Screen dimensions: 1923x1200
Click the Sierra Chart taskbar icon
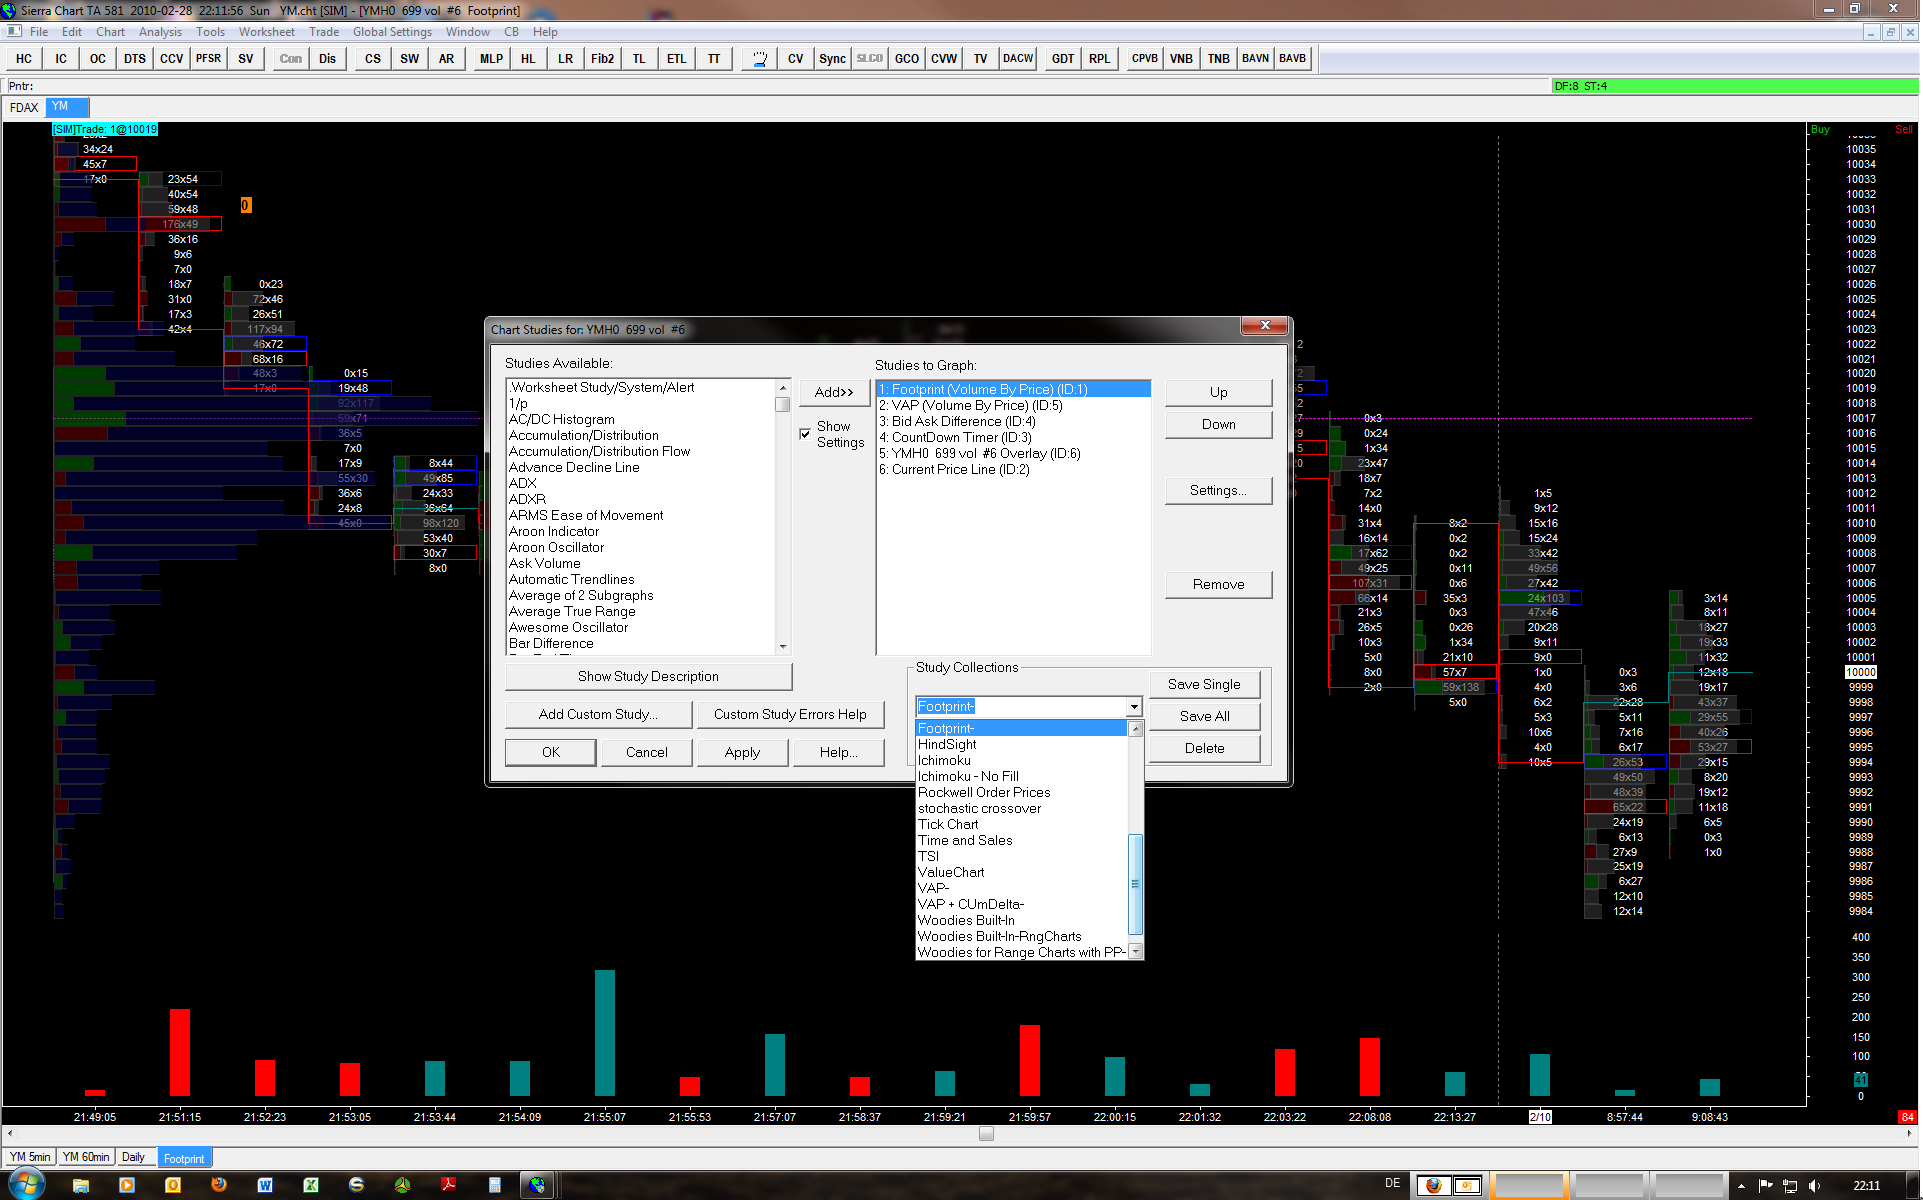[538, 1185]
